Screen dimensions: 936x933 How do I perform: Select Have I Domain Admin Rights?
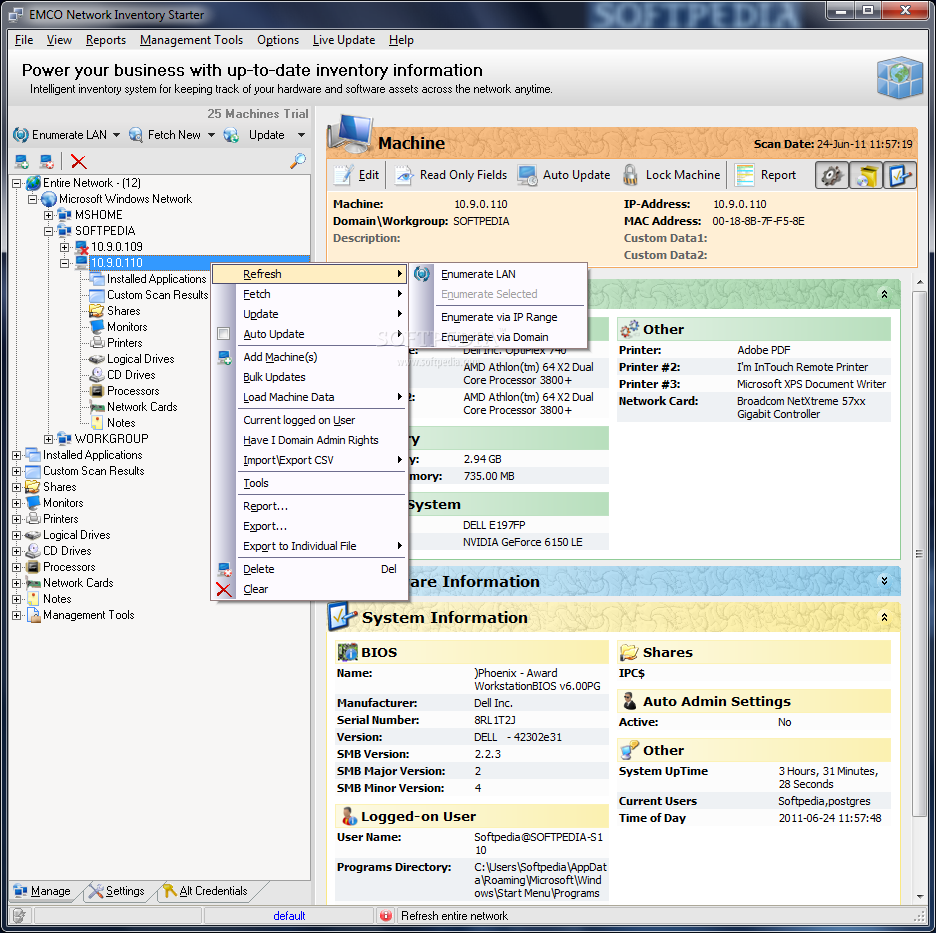click(x=309, y=441)
